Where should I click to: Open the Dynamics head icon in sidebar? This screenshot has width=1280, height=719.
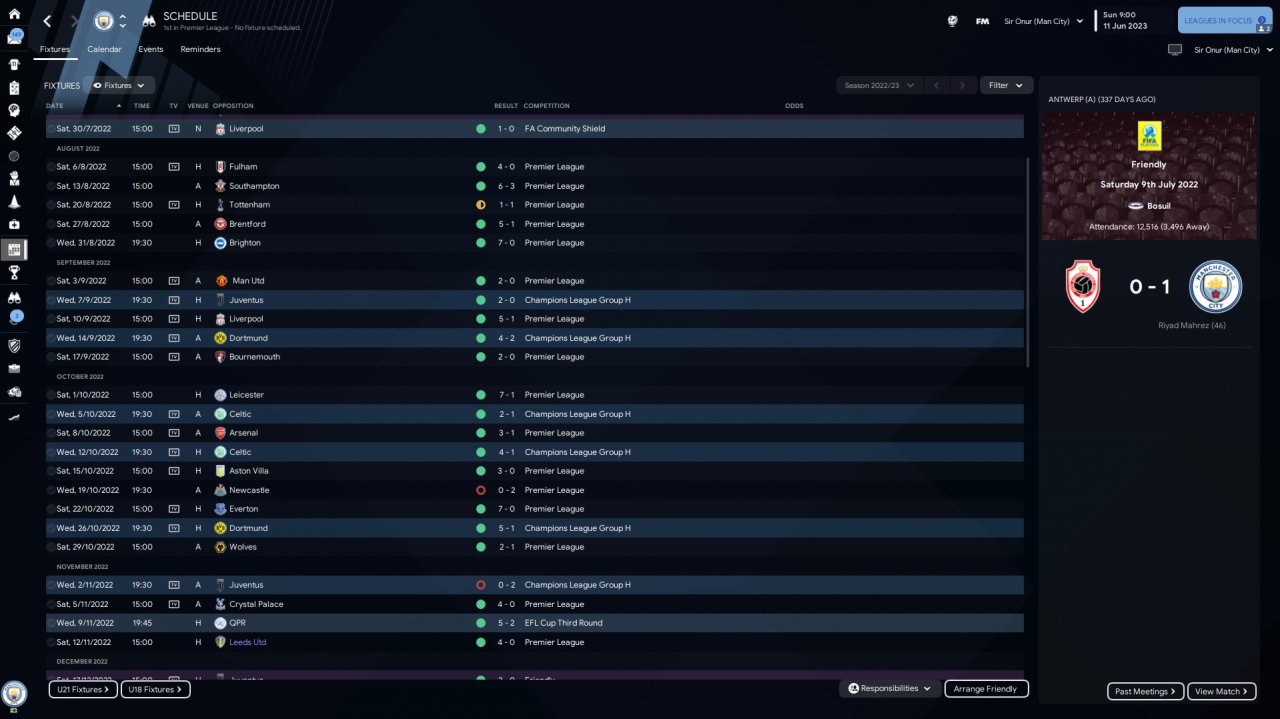coord(14,110)
